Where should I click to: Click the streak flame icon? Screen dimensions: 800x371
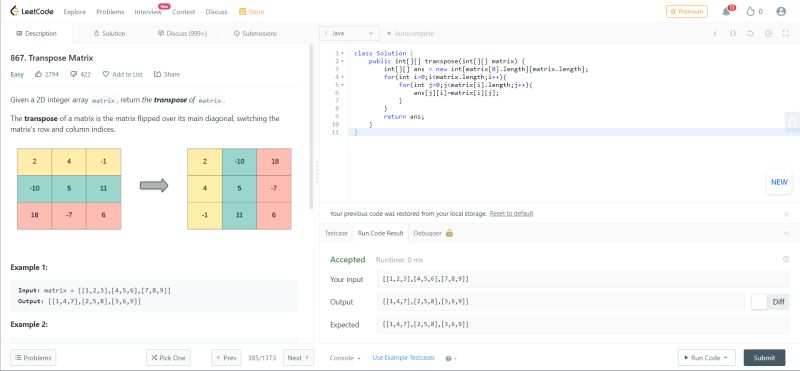(750, 11)
